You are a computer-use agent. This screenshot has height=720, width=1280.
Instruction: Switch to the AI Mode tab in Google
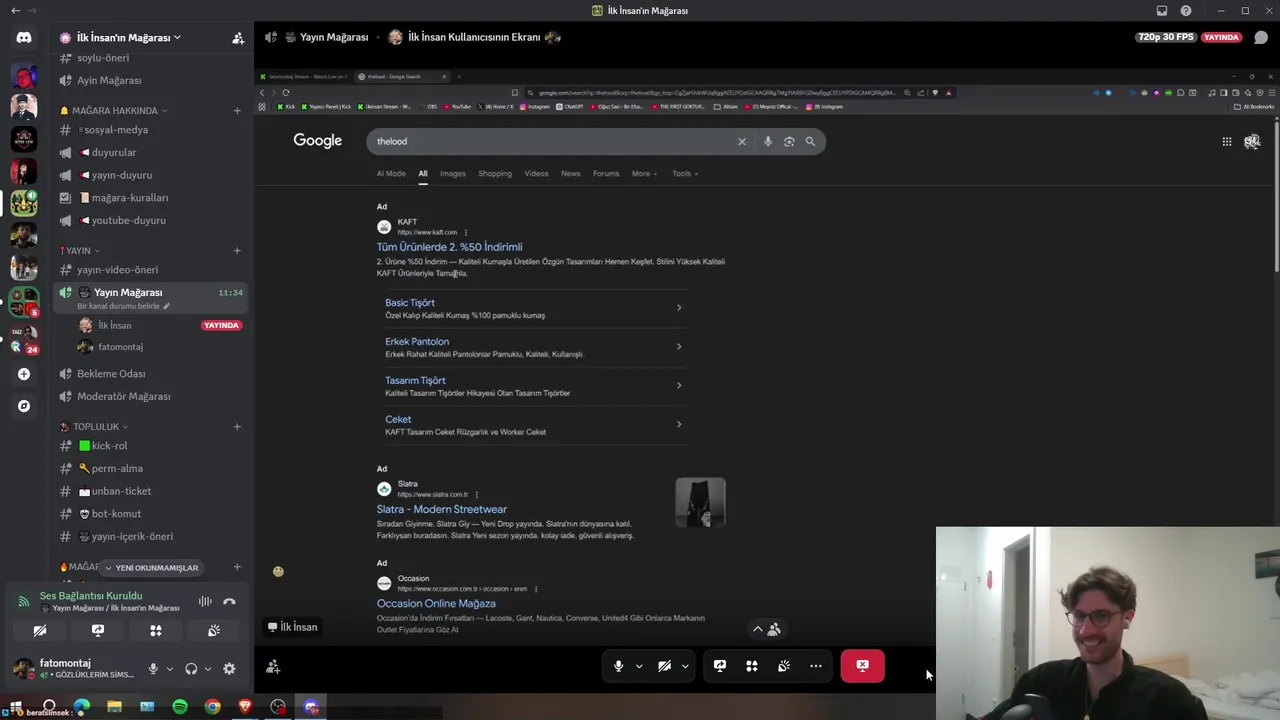(x=391, y=174)
